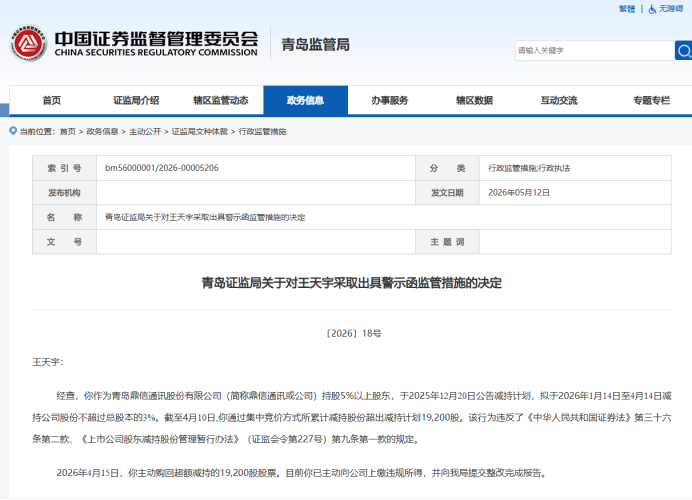The image size is (692, 500).
Task: Go to 证监局文种体裁 in the breadcrumb
Action: coord(199,132)
